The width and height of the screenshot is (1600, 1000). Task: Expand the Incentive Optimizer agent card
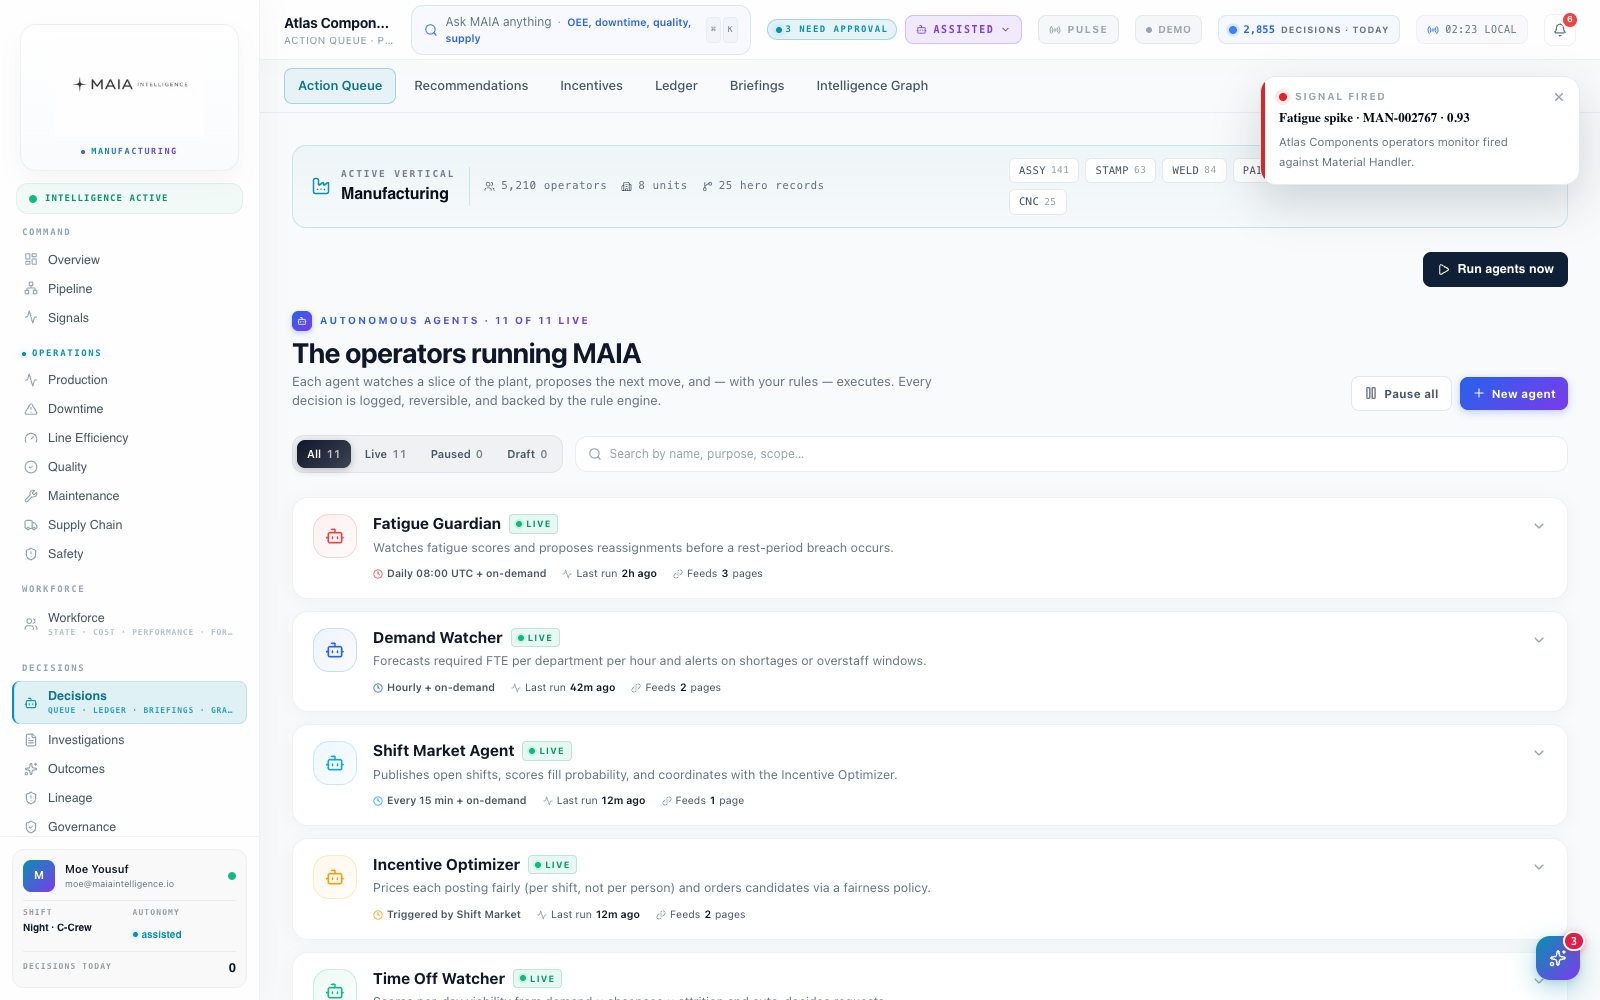(x=1539, y=867)
